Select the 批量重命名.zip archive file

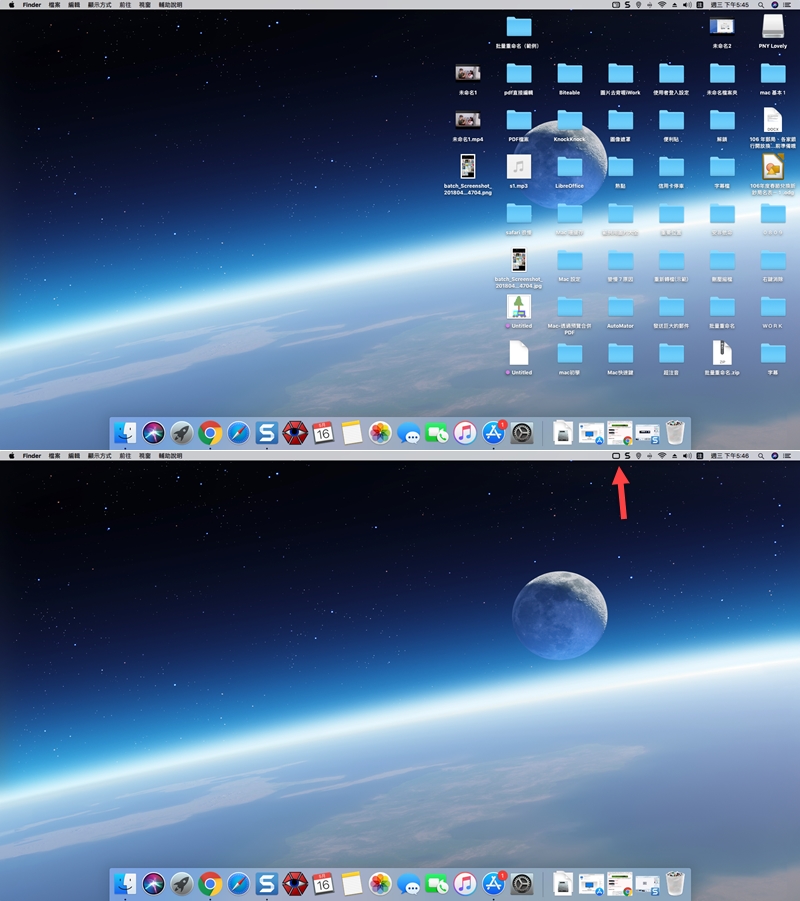pyautogui.click(x=722, y=353)
